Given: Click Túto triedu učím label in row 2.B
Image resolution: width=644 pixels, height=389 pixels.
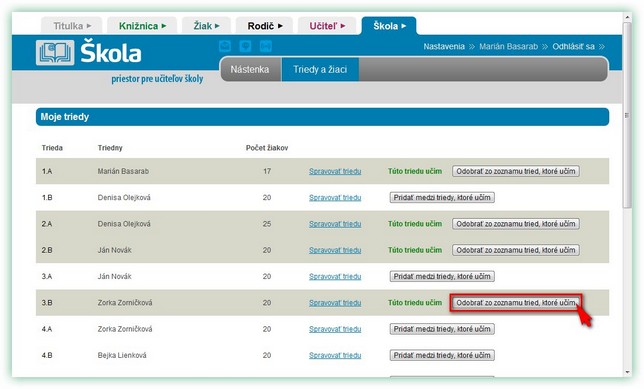Looking at the screenshot, I should (x=415, y=250).
